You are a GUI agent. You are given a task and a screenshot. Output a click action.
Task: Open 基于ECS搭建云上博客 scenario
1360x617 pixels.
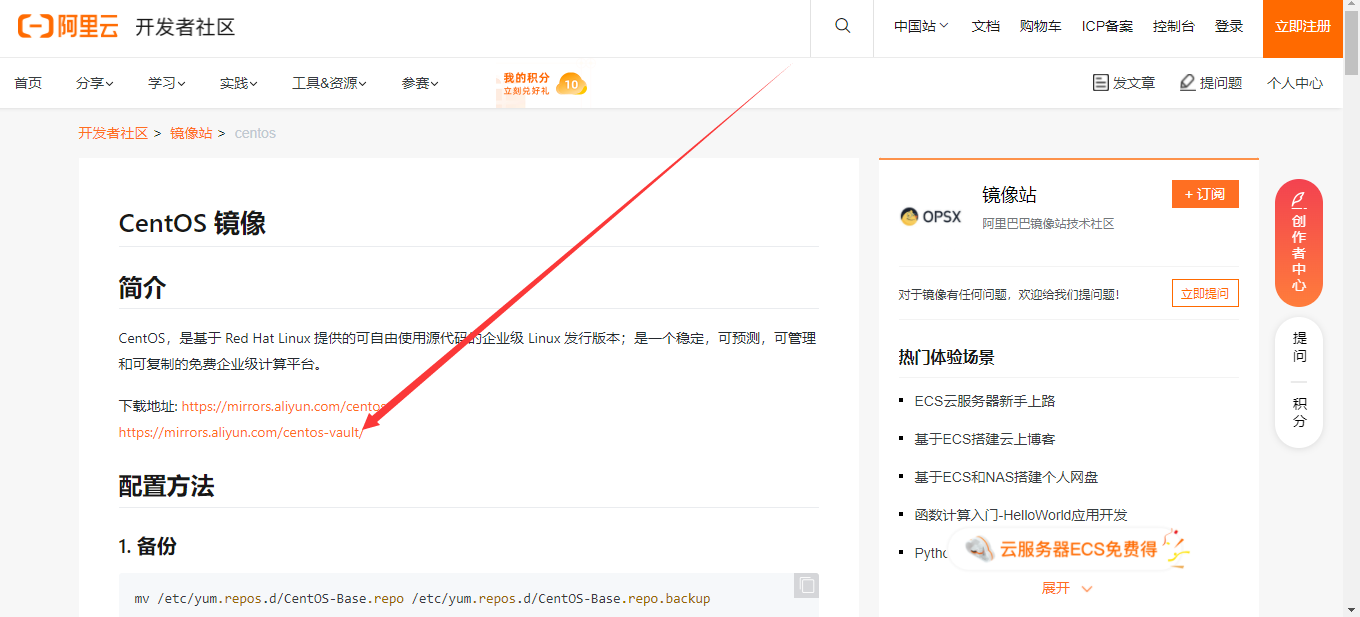pyautogui.click(x=985, y=439)
